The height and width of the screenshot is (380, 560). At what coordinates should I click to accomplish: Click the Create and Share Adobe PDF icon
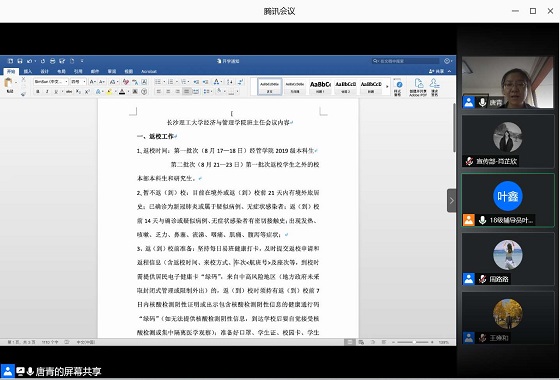pos(418,88)
